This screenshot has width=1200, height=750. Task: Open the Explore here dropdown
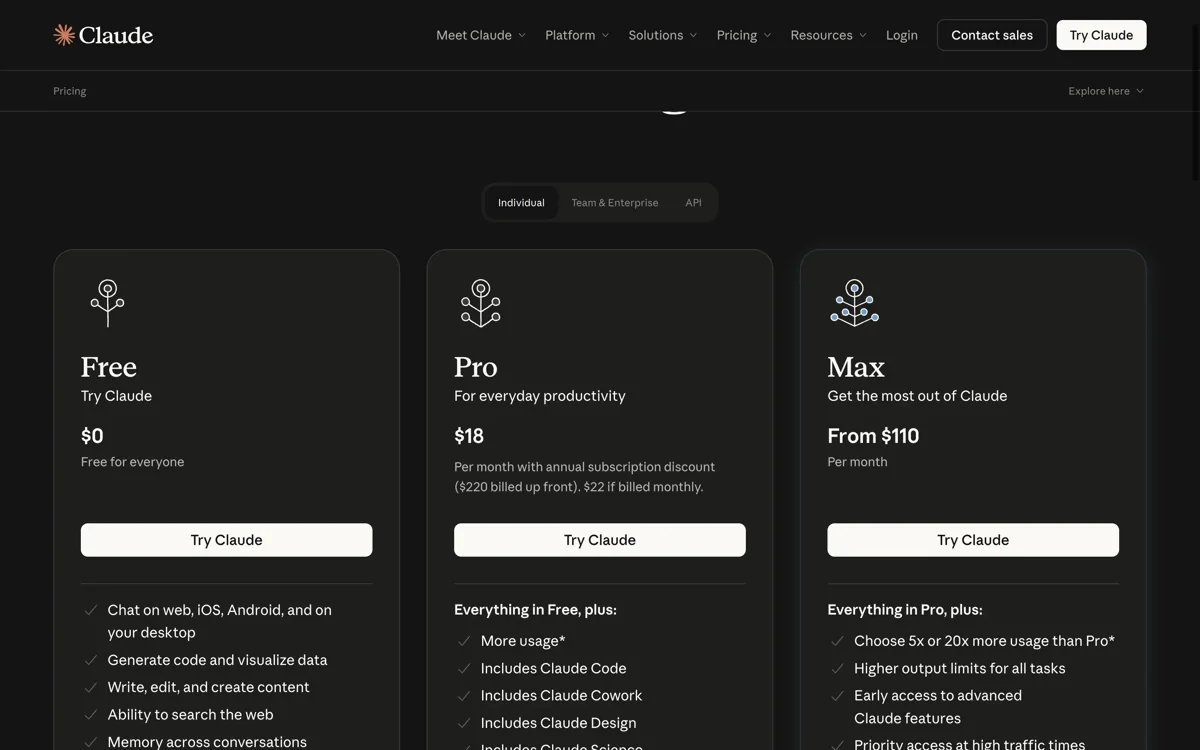(x=1106, y=91)
